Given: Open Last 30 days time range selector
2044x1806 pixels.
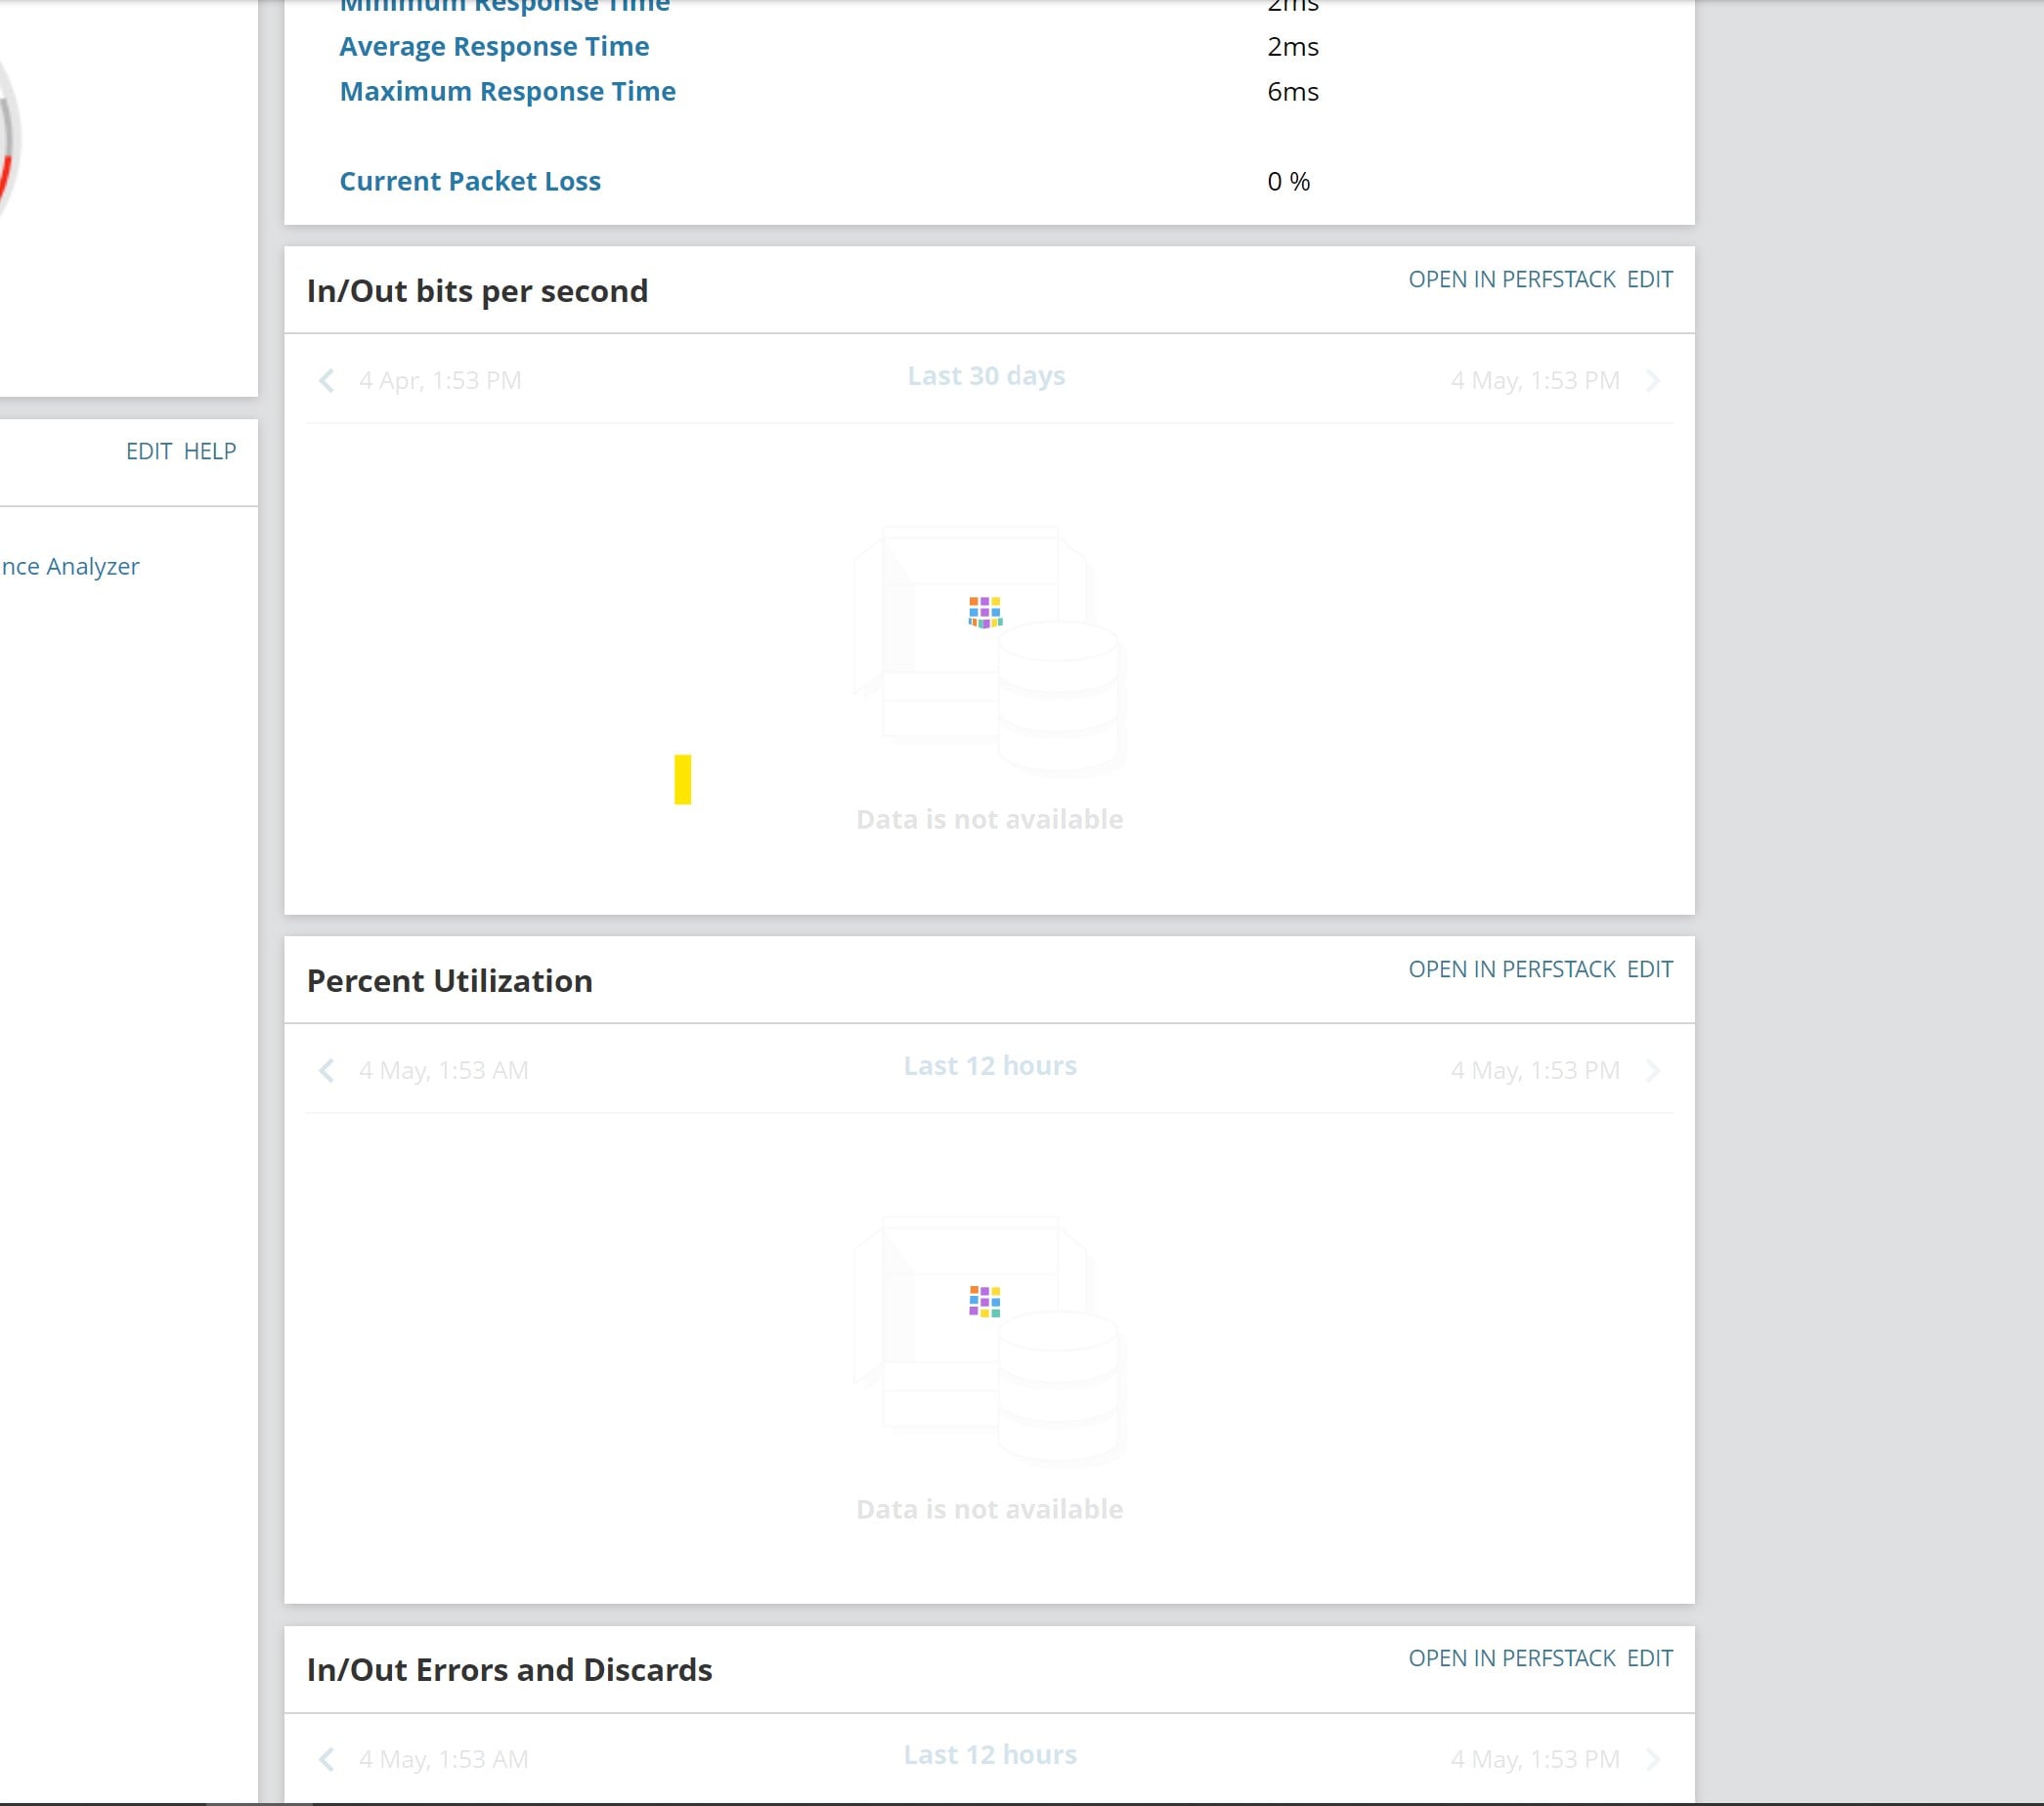Looking at the screenshot, I should coord(986,376).
